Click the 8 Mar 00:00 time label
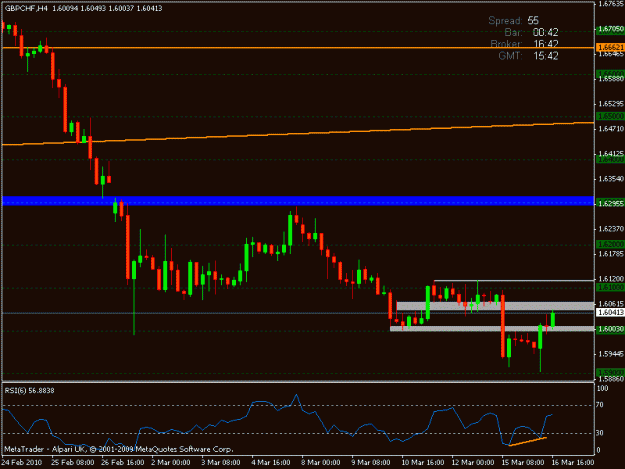625x469 pixels. point(320,462)
